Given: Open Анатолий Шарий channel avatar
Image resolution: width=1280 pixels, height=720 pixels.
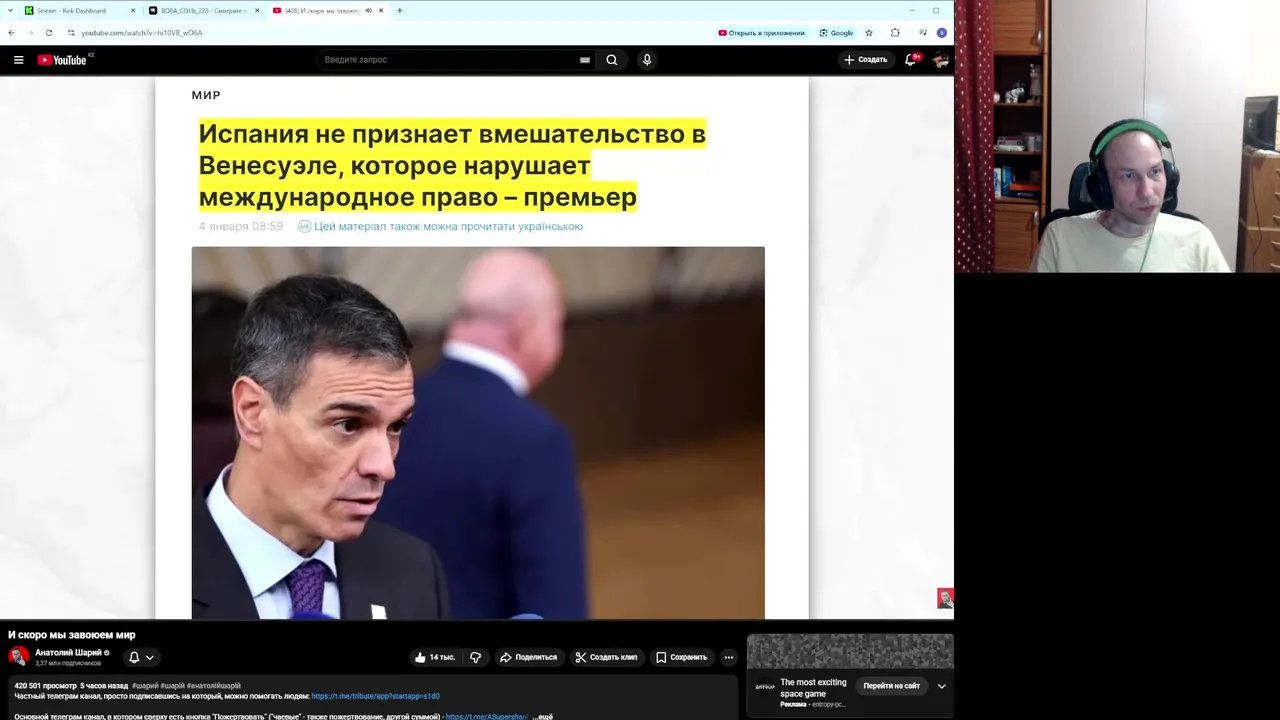Looking at the screenshot, I should pyautogui.click(x=18, y=656).
